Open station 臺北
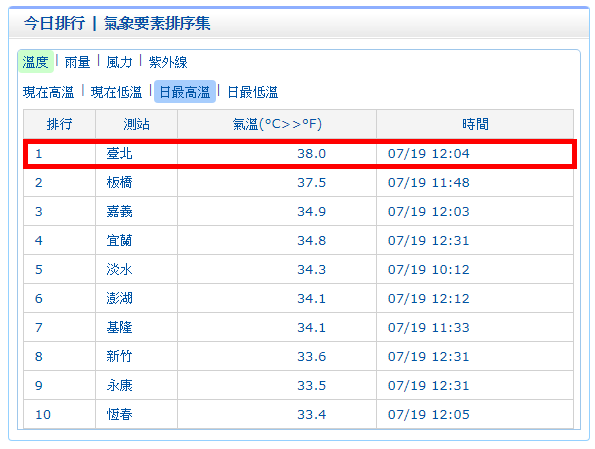Viewport: 595px width, 449px height. point(120,154)
